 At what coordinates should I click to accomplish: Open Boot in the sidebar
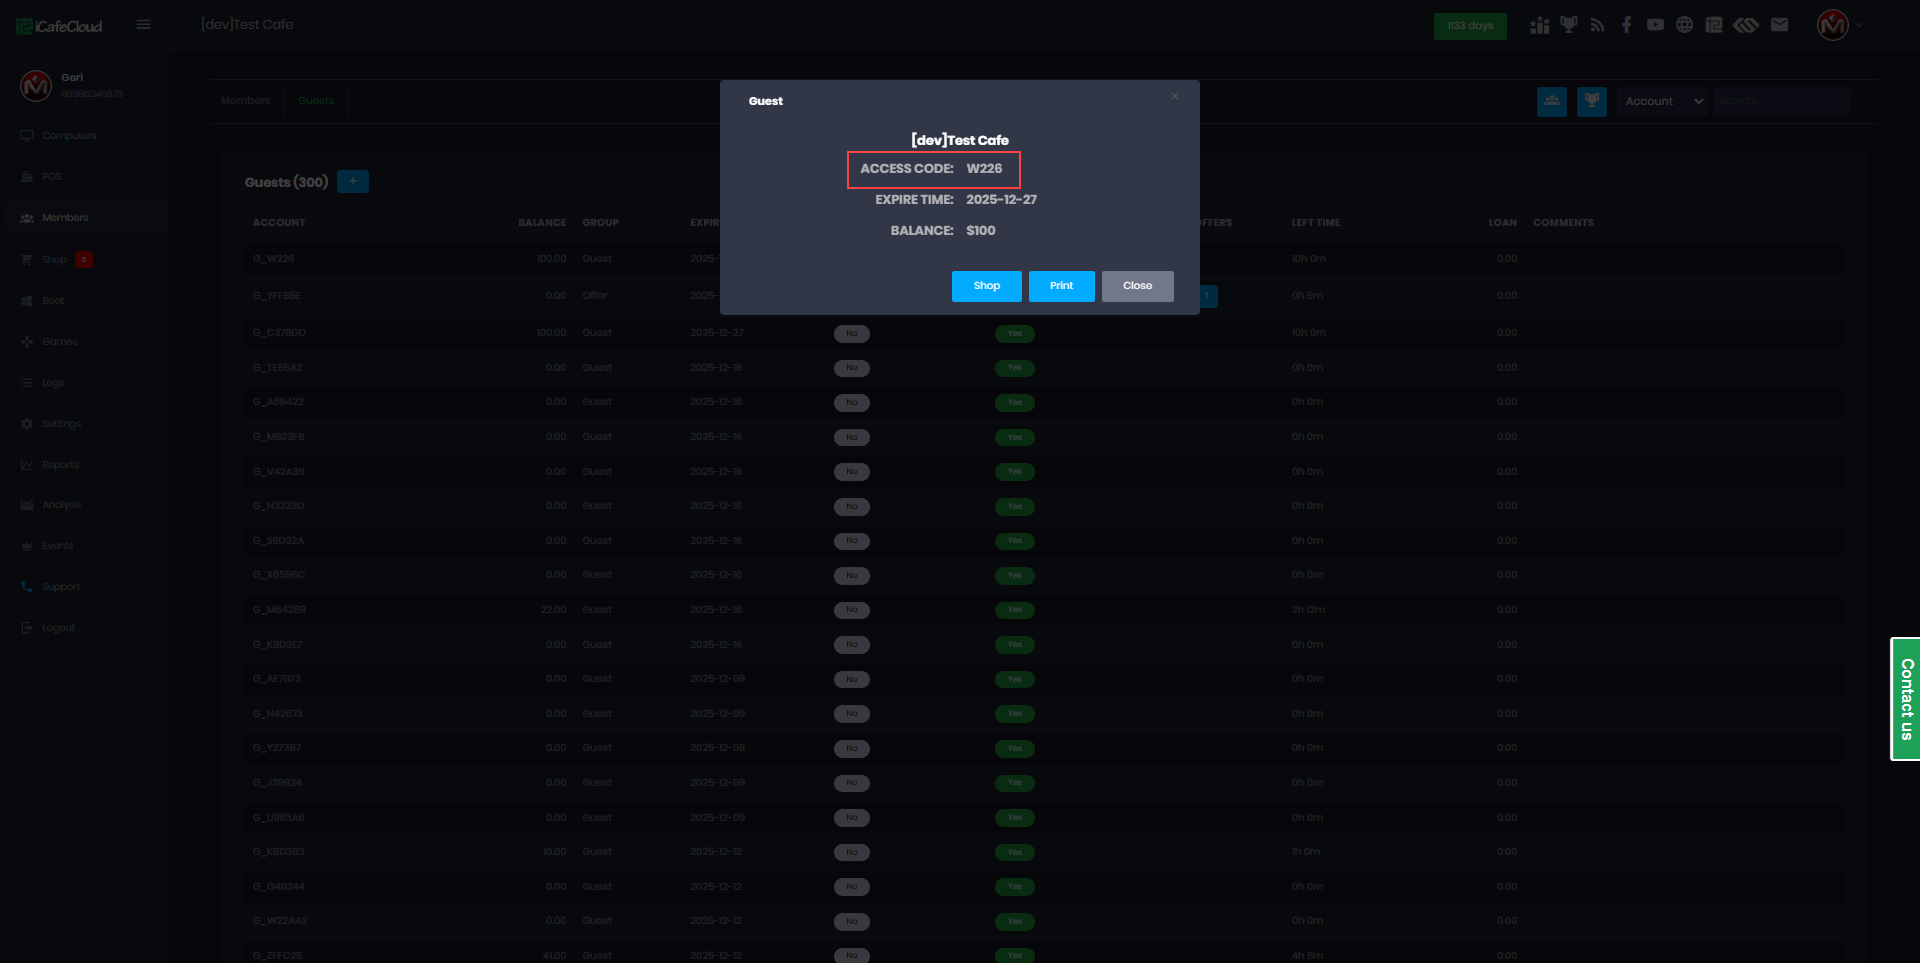click(x=52, y=301)
